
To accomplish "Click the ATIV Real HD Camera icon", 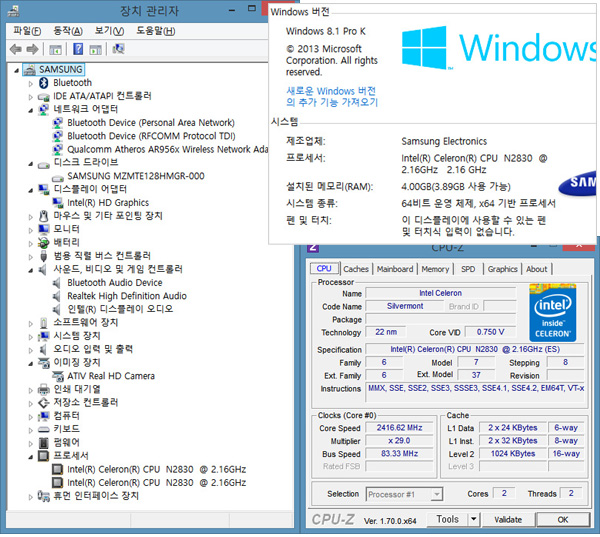I will click(58, 376).
